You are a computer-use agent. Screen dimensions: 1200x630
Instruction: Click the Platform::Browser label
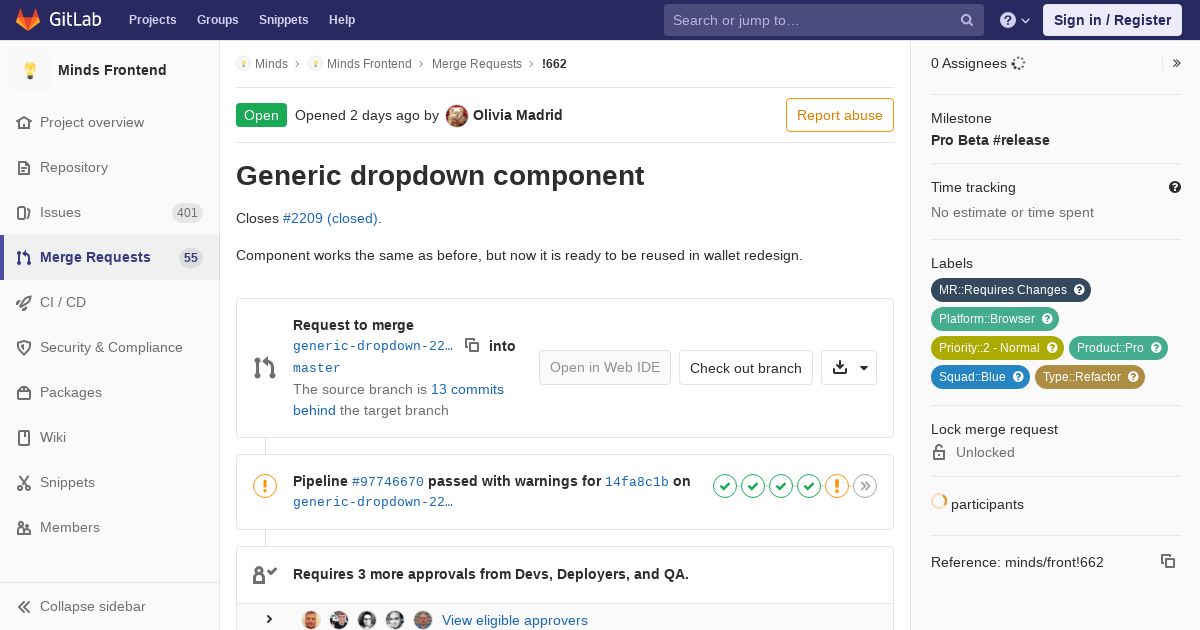pyautogui.click(x=995, y=319)
